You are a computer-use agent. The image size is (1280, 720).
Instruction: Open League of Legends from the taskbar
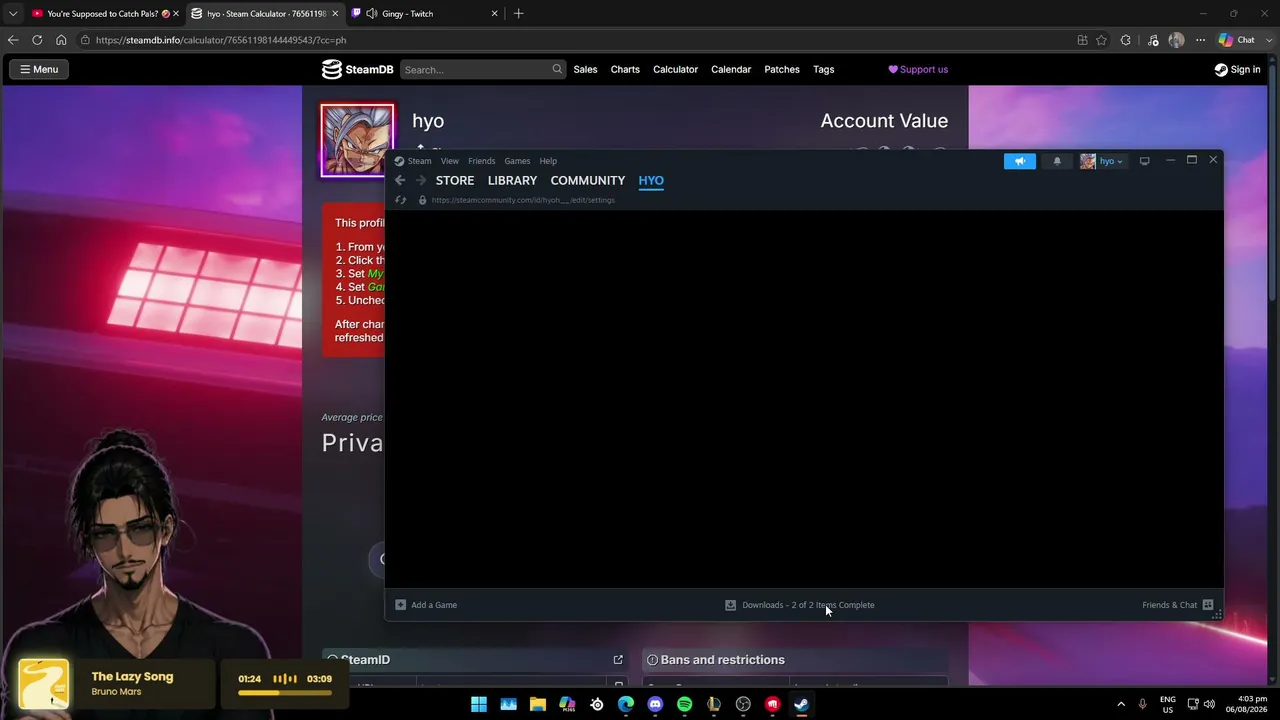tap(714, 704)
